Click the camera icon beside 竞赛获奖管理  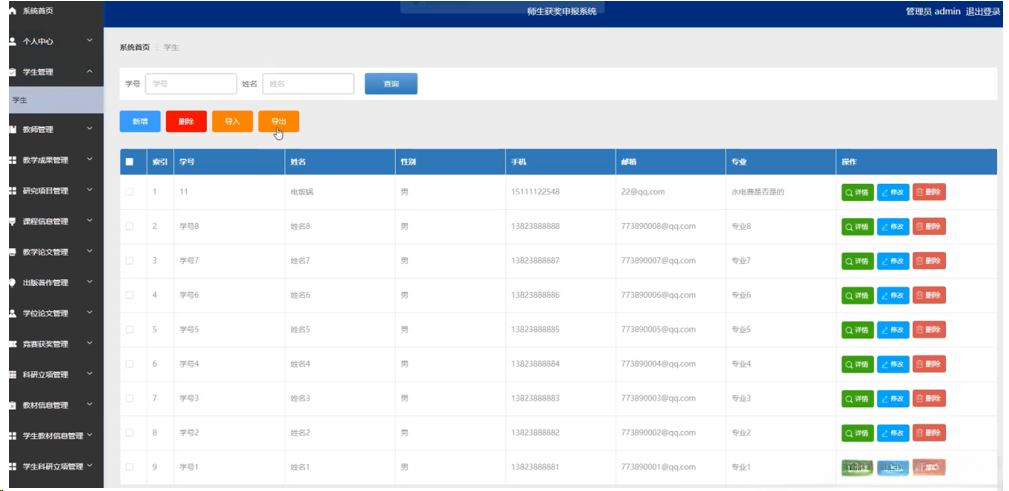pos(12,344)
